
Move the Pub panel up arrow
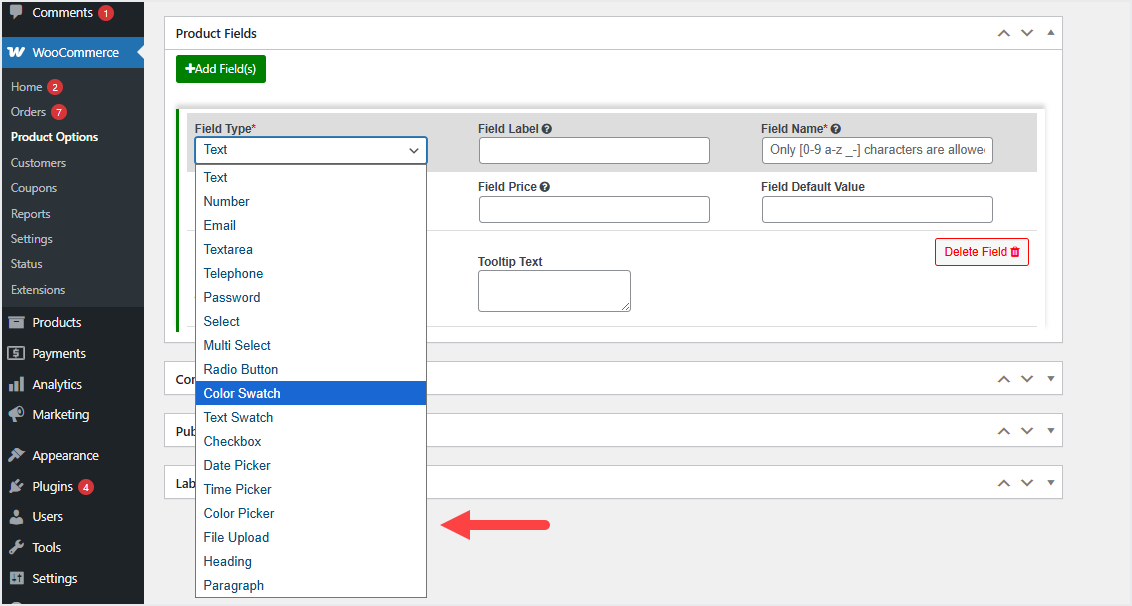point(1003,430)
